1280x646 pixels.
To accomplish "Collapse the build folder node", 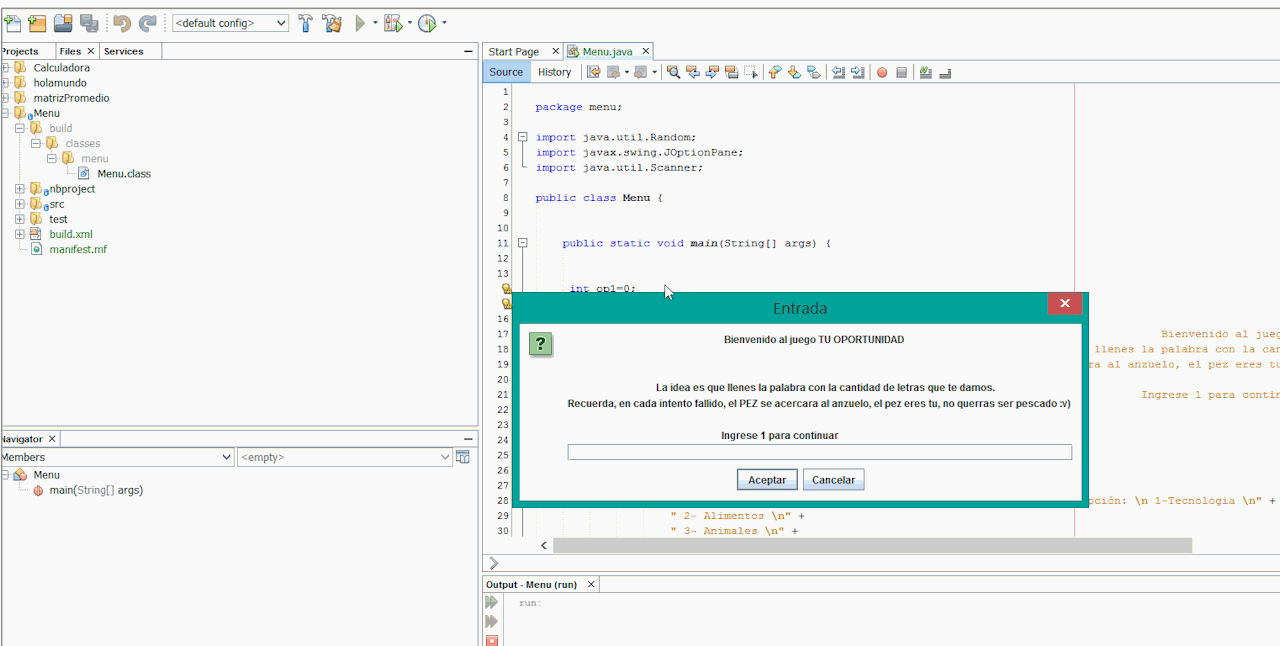I will [20, 128].
